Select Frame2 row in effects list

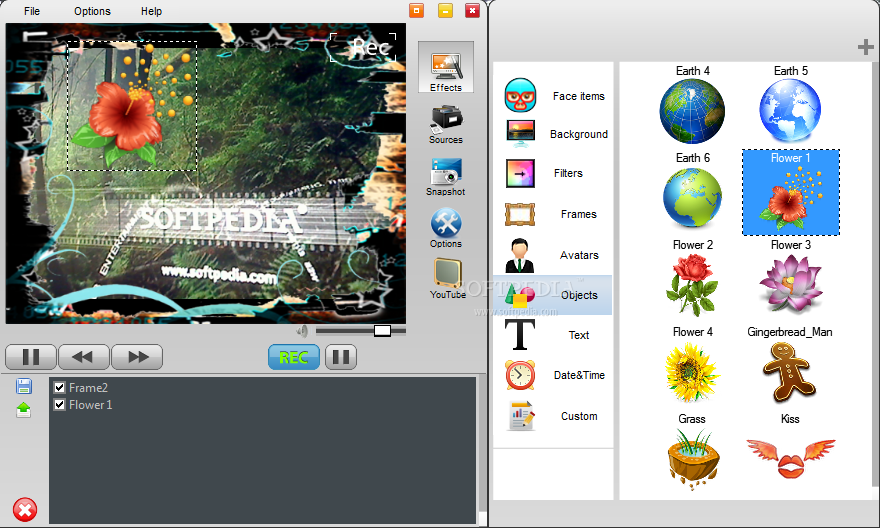[x=262, y=387]
